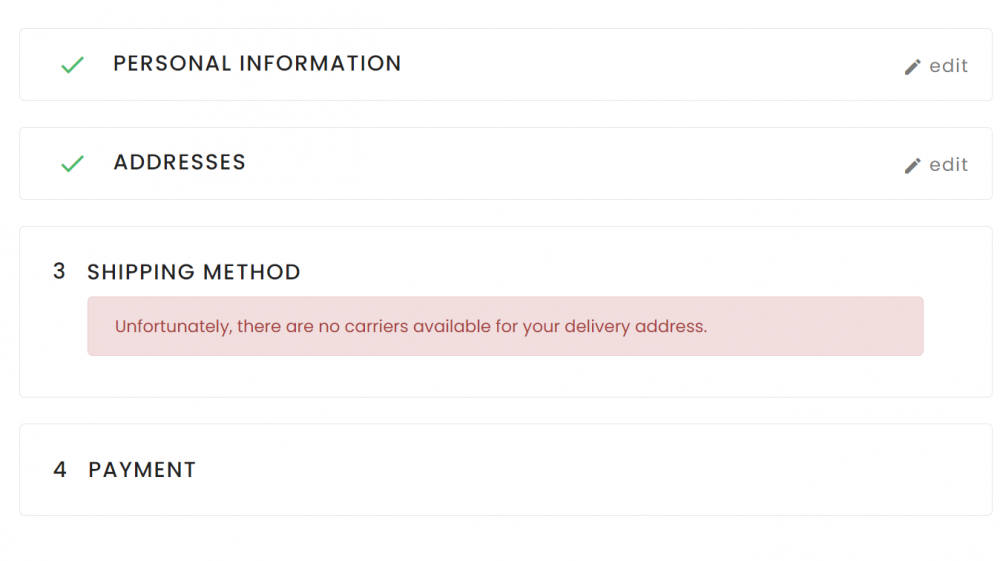This screenshot has width=1000, height=561.
Task: Expand the Personal Information step heading
Action: click(257, 64)
